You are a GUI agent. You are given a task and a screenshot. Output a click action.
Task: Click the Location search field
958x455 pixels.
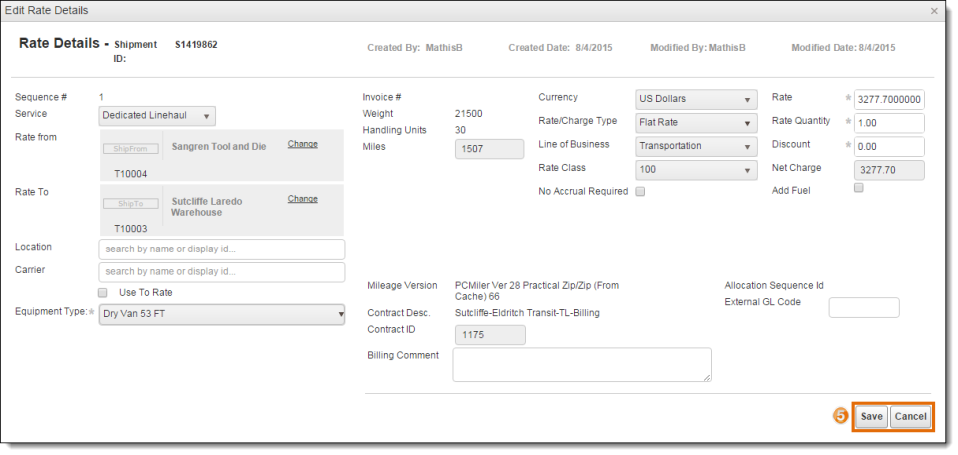221,249
